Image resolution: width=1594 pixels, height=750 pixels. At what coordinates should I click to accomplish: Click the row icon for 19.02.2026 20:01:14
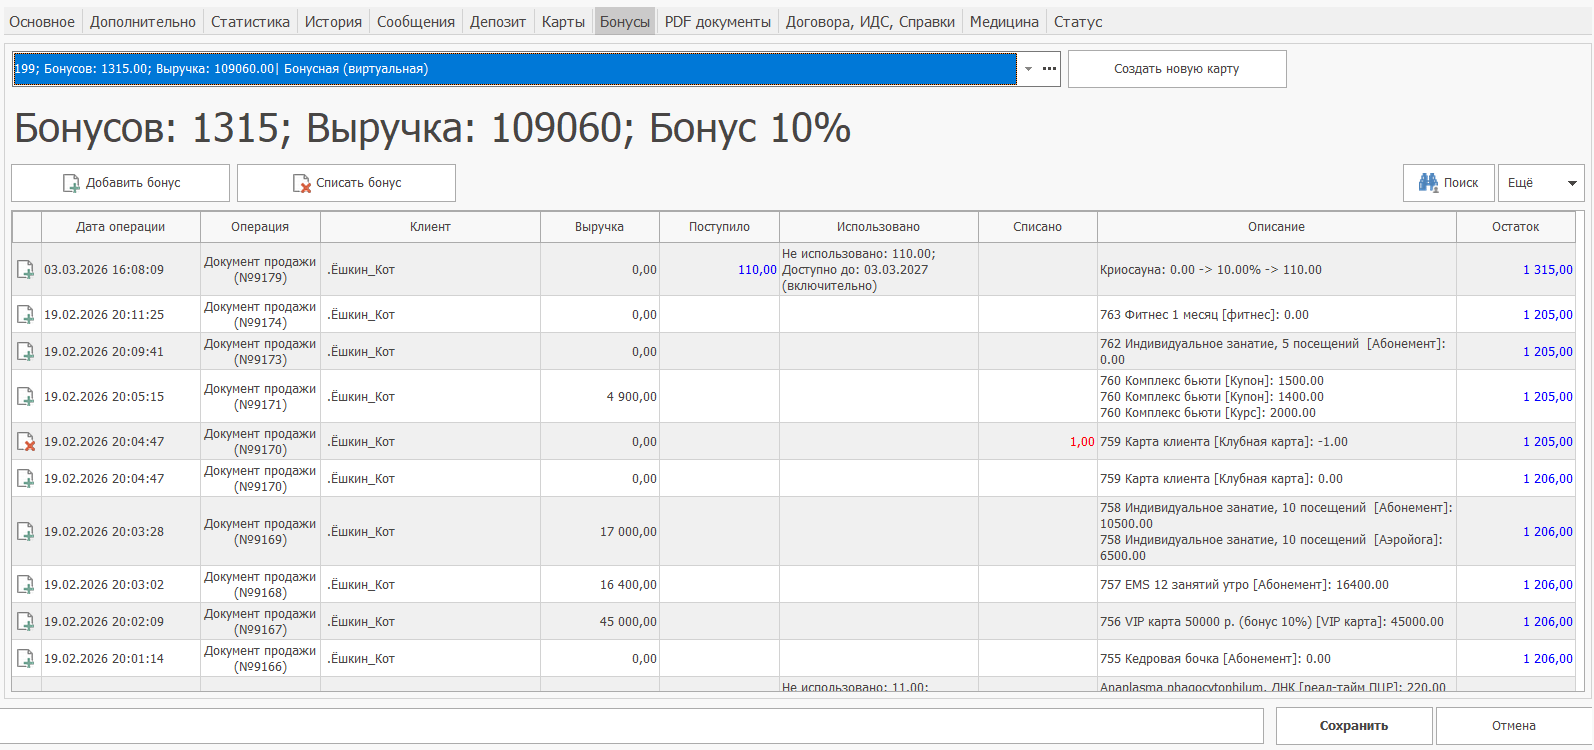pyautogui.click(x=26, y=659)
